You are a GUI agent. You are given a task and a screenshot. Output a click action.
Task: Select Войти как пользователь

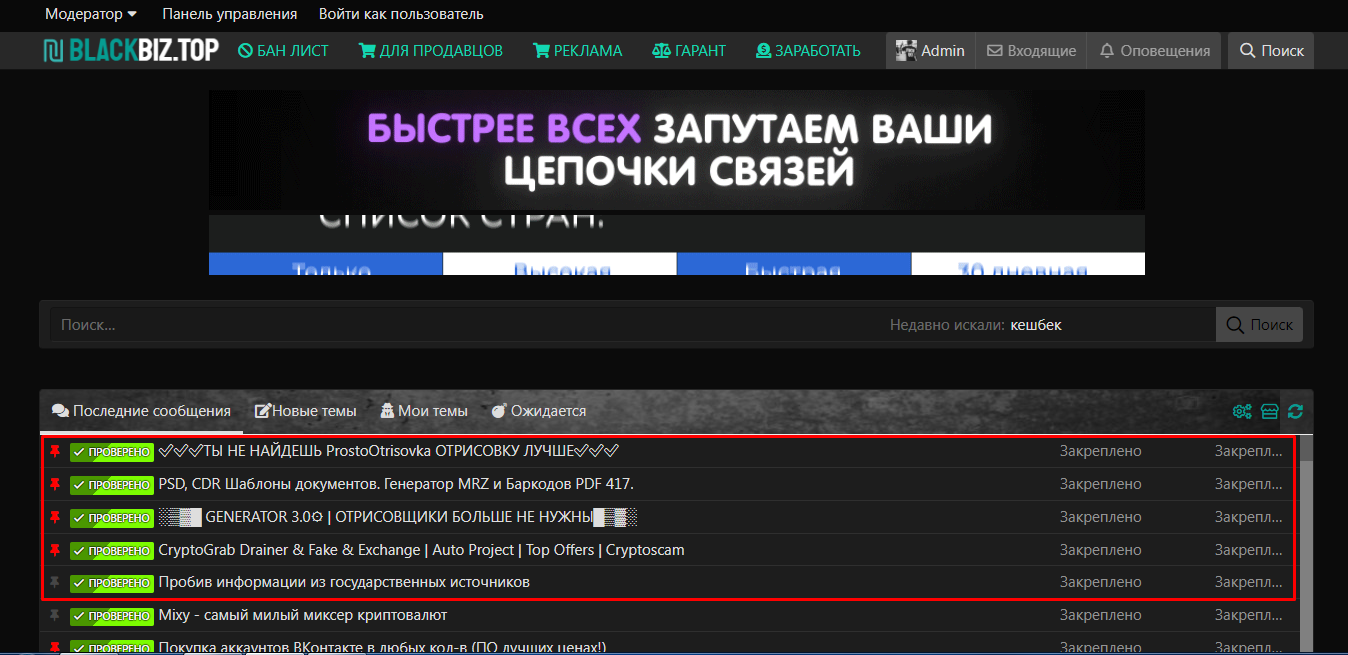(x=401, y=14)
